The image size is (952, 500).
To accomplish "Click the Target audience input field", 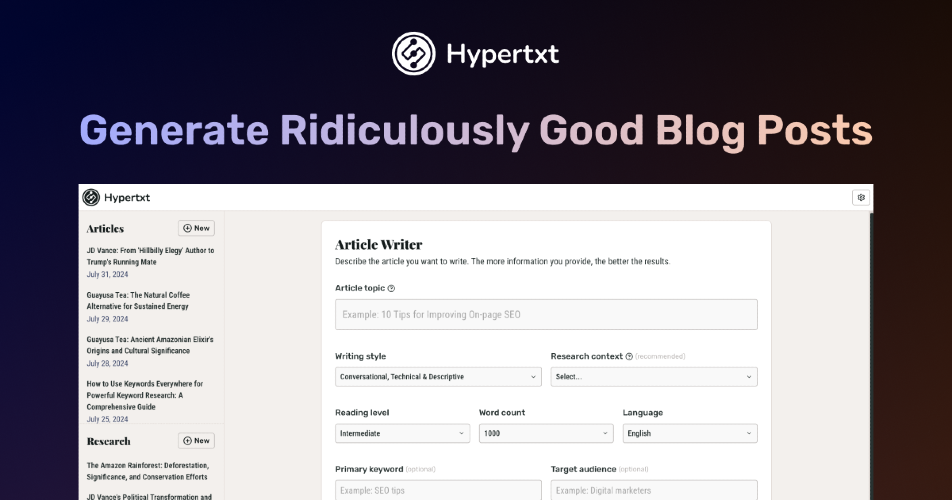I will coord(654,490).
